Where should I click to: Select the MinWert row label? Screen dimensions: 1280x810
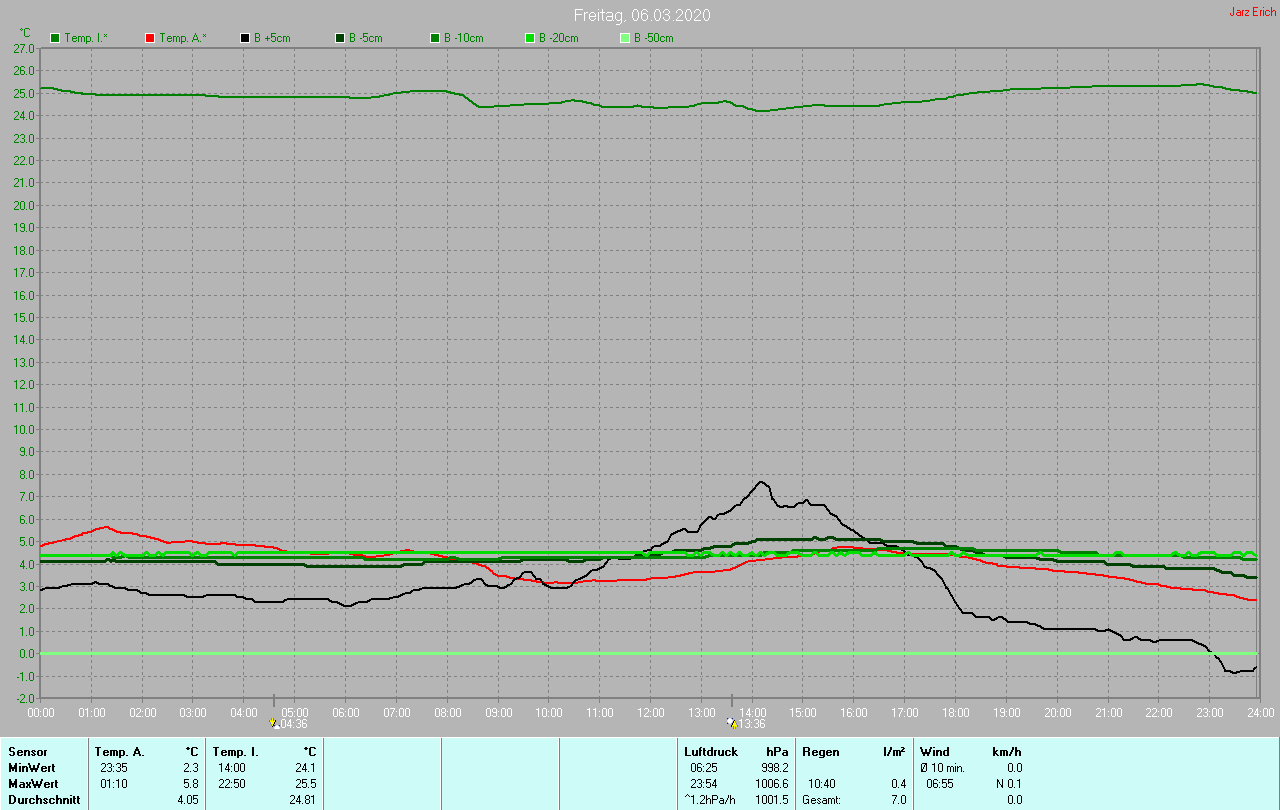coord(30,767)
